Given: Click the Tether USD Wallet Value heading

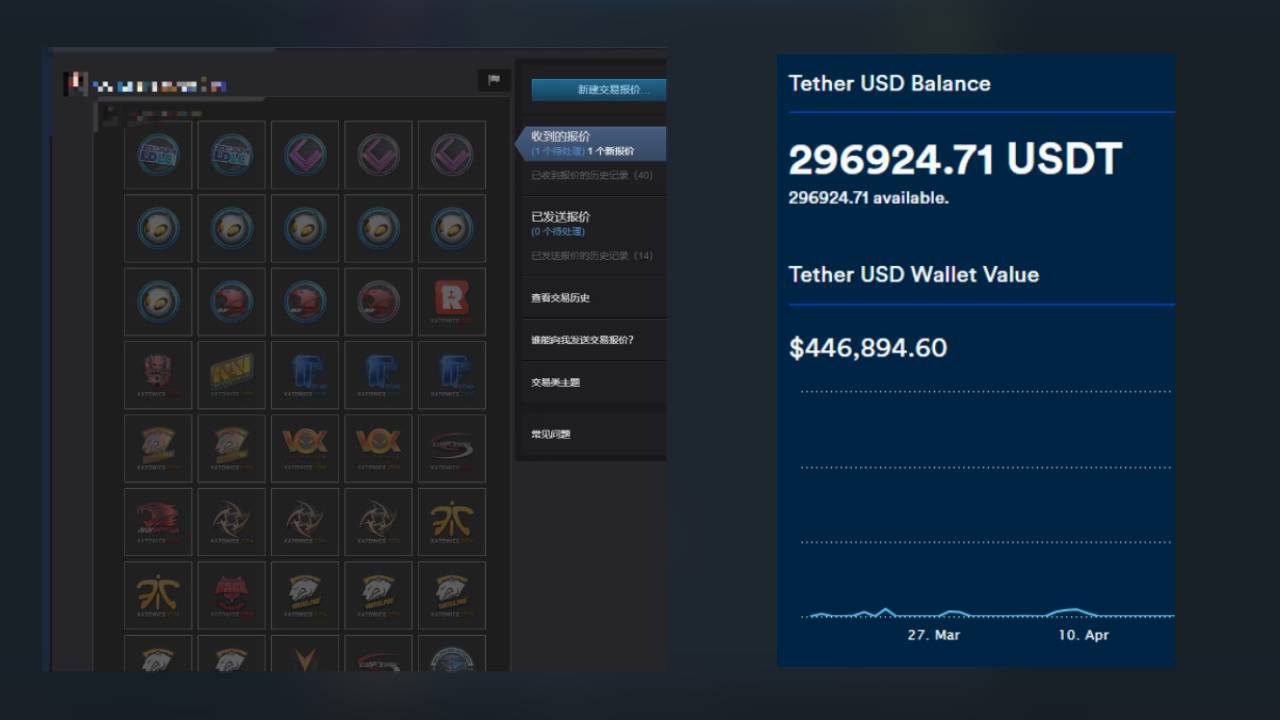Looking at the screenshot, I should [913, 274].
